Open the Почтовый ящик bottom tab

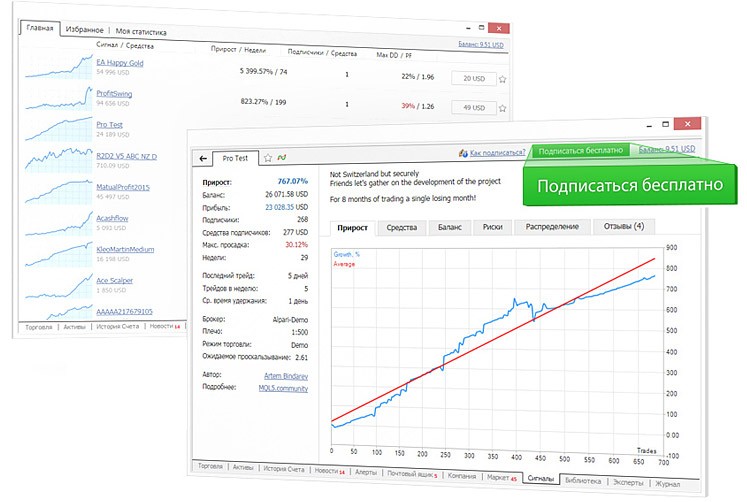(412, 474)
